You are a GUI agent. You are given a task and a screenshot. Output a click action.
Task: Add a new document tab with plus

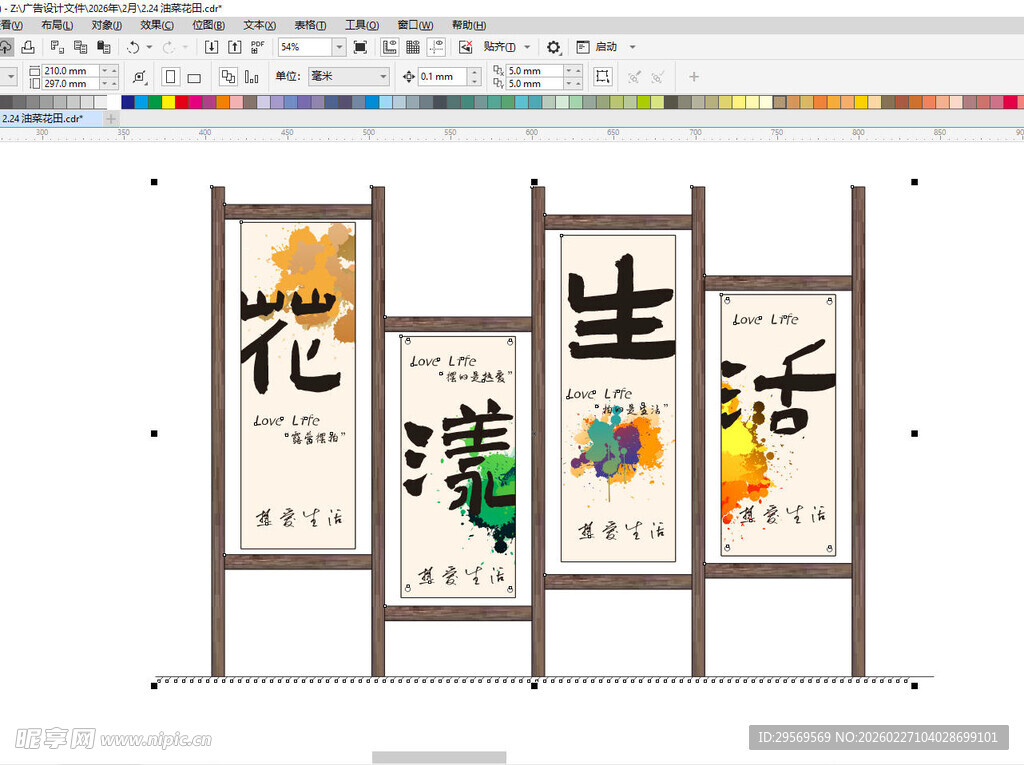coord(111,118)
